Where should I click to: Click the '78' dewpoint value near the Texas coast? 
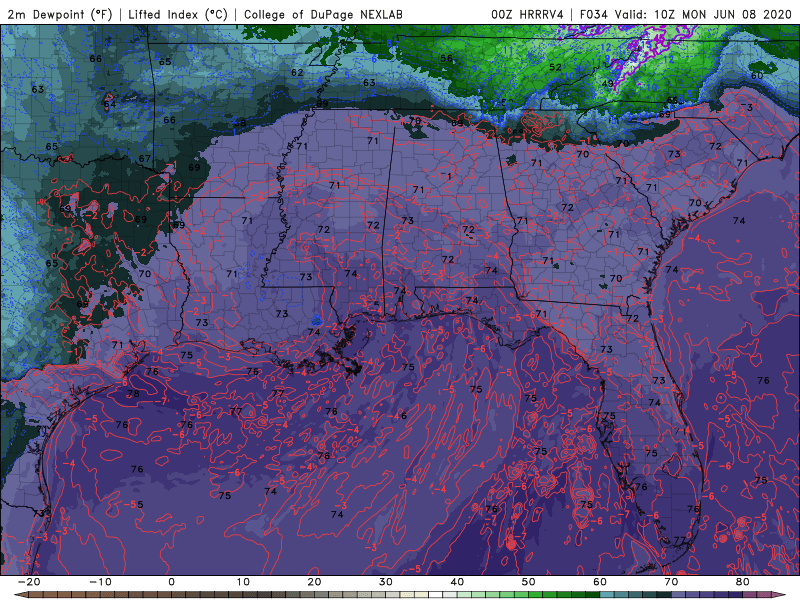tap(133, 393)
